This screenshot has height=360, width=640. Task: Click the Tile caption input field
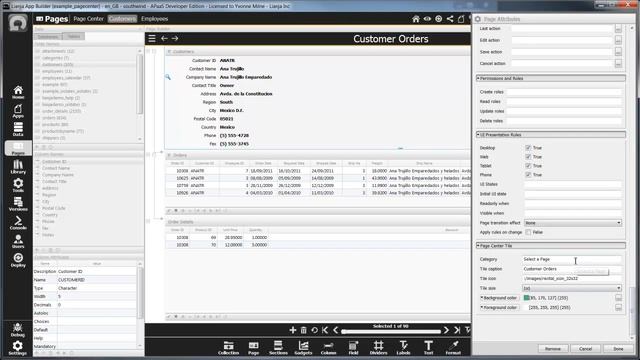(572, 269)
